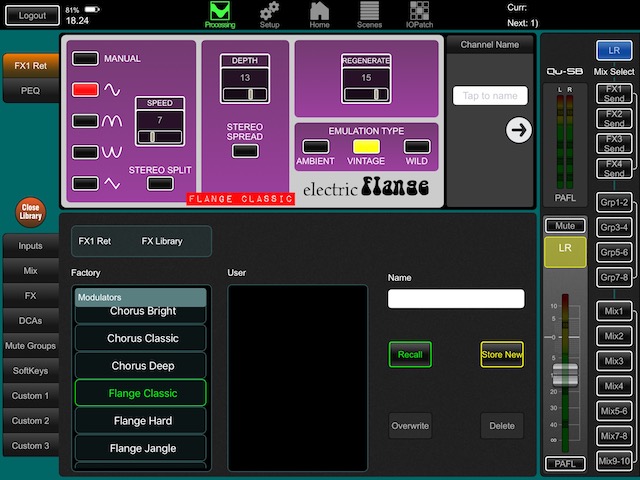Screen dimensions: 640x480
Task: Select AMBIENT emulation type
Action: click(x=316, y=147)
